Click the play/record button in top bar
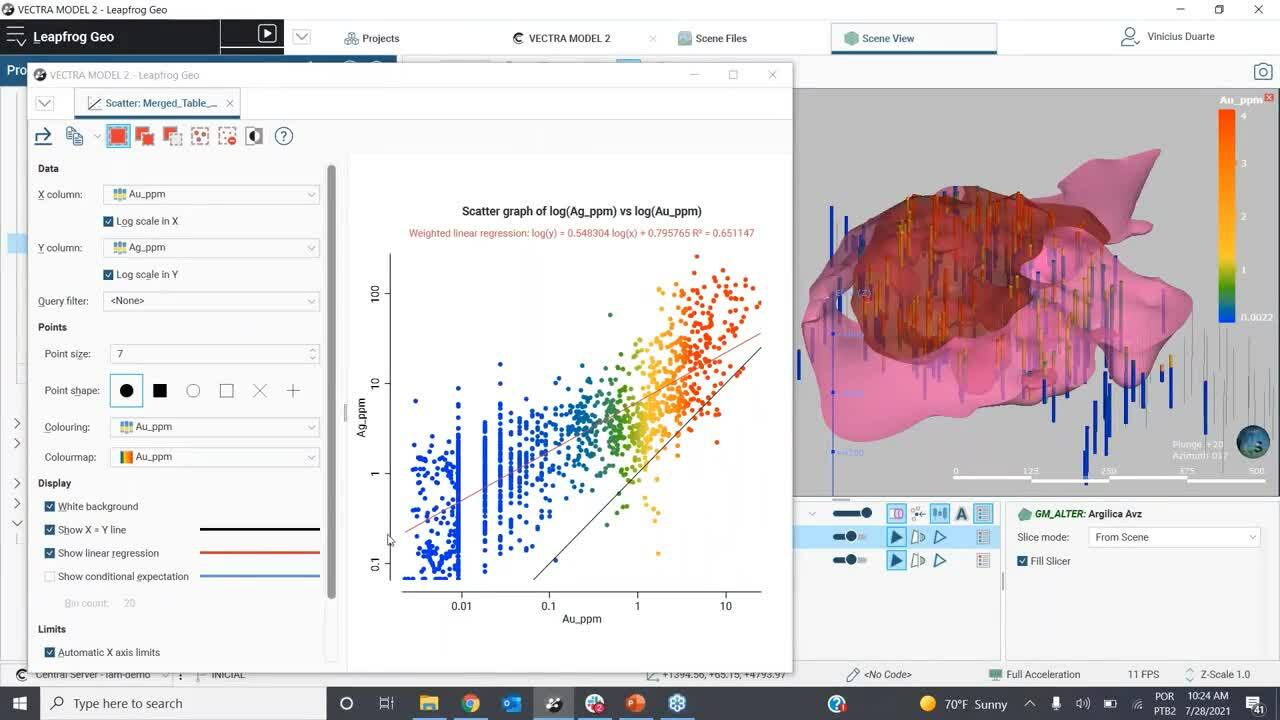Viewport: 1280px width, 720px height. pyautogui.click(x=267, y=34)
